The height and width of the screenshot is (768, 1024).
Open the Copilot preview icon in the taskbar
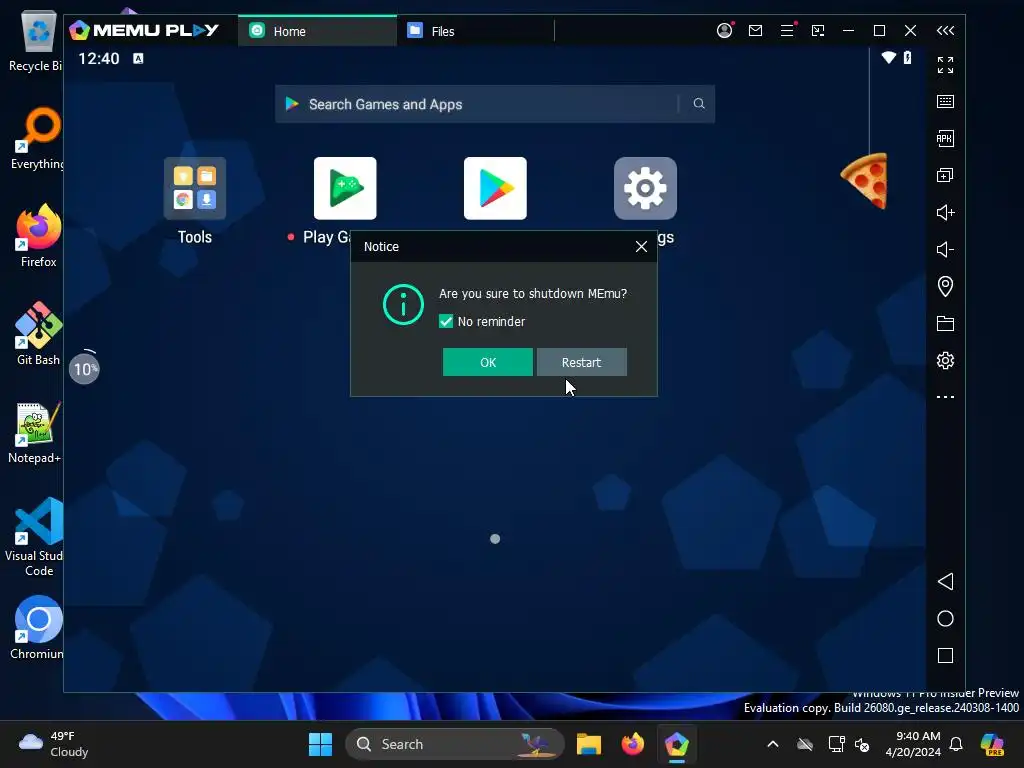992,744
